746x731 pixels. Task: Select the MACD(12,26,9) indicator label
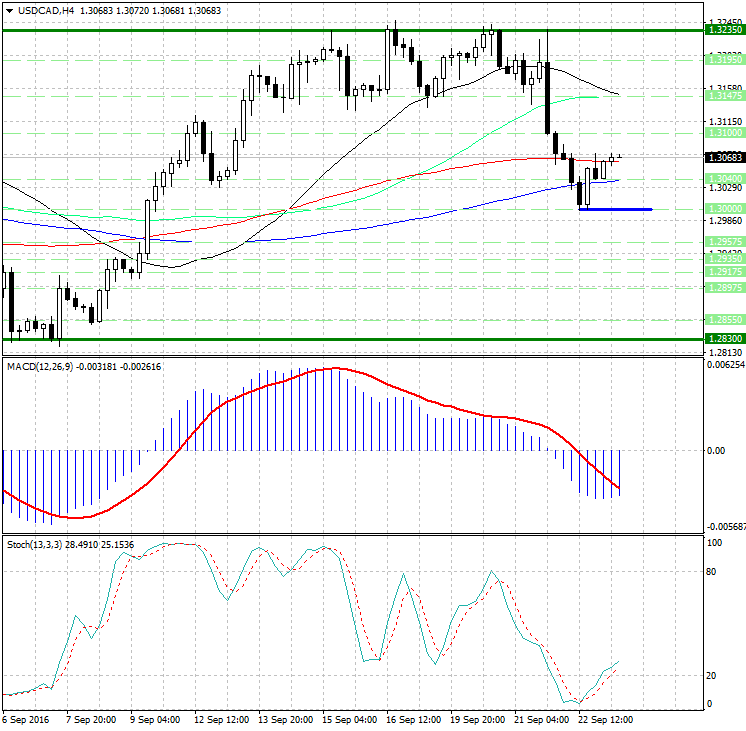pyautogui.click(x=40, y=367)
